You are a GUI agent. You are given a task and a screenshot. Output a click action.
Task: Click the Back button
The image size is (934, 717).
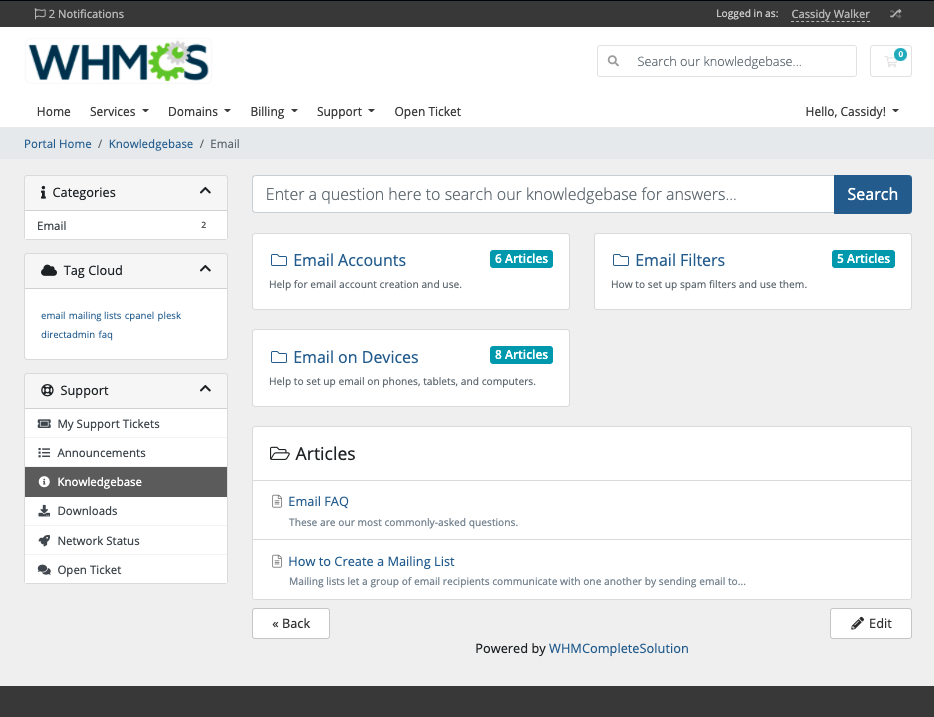[291, 624]
